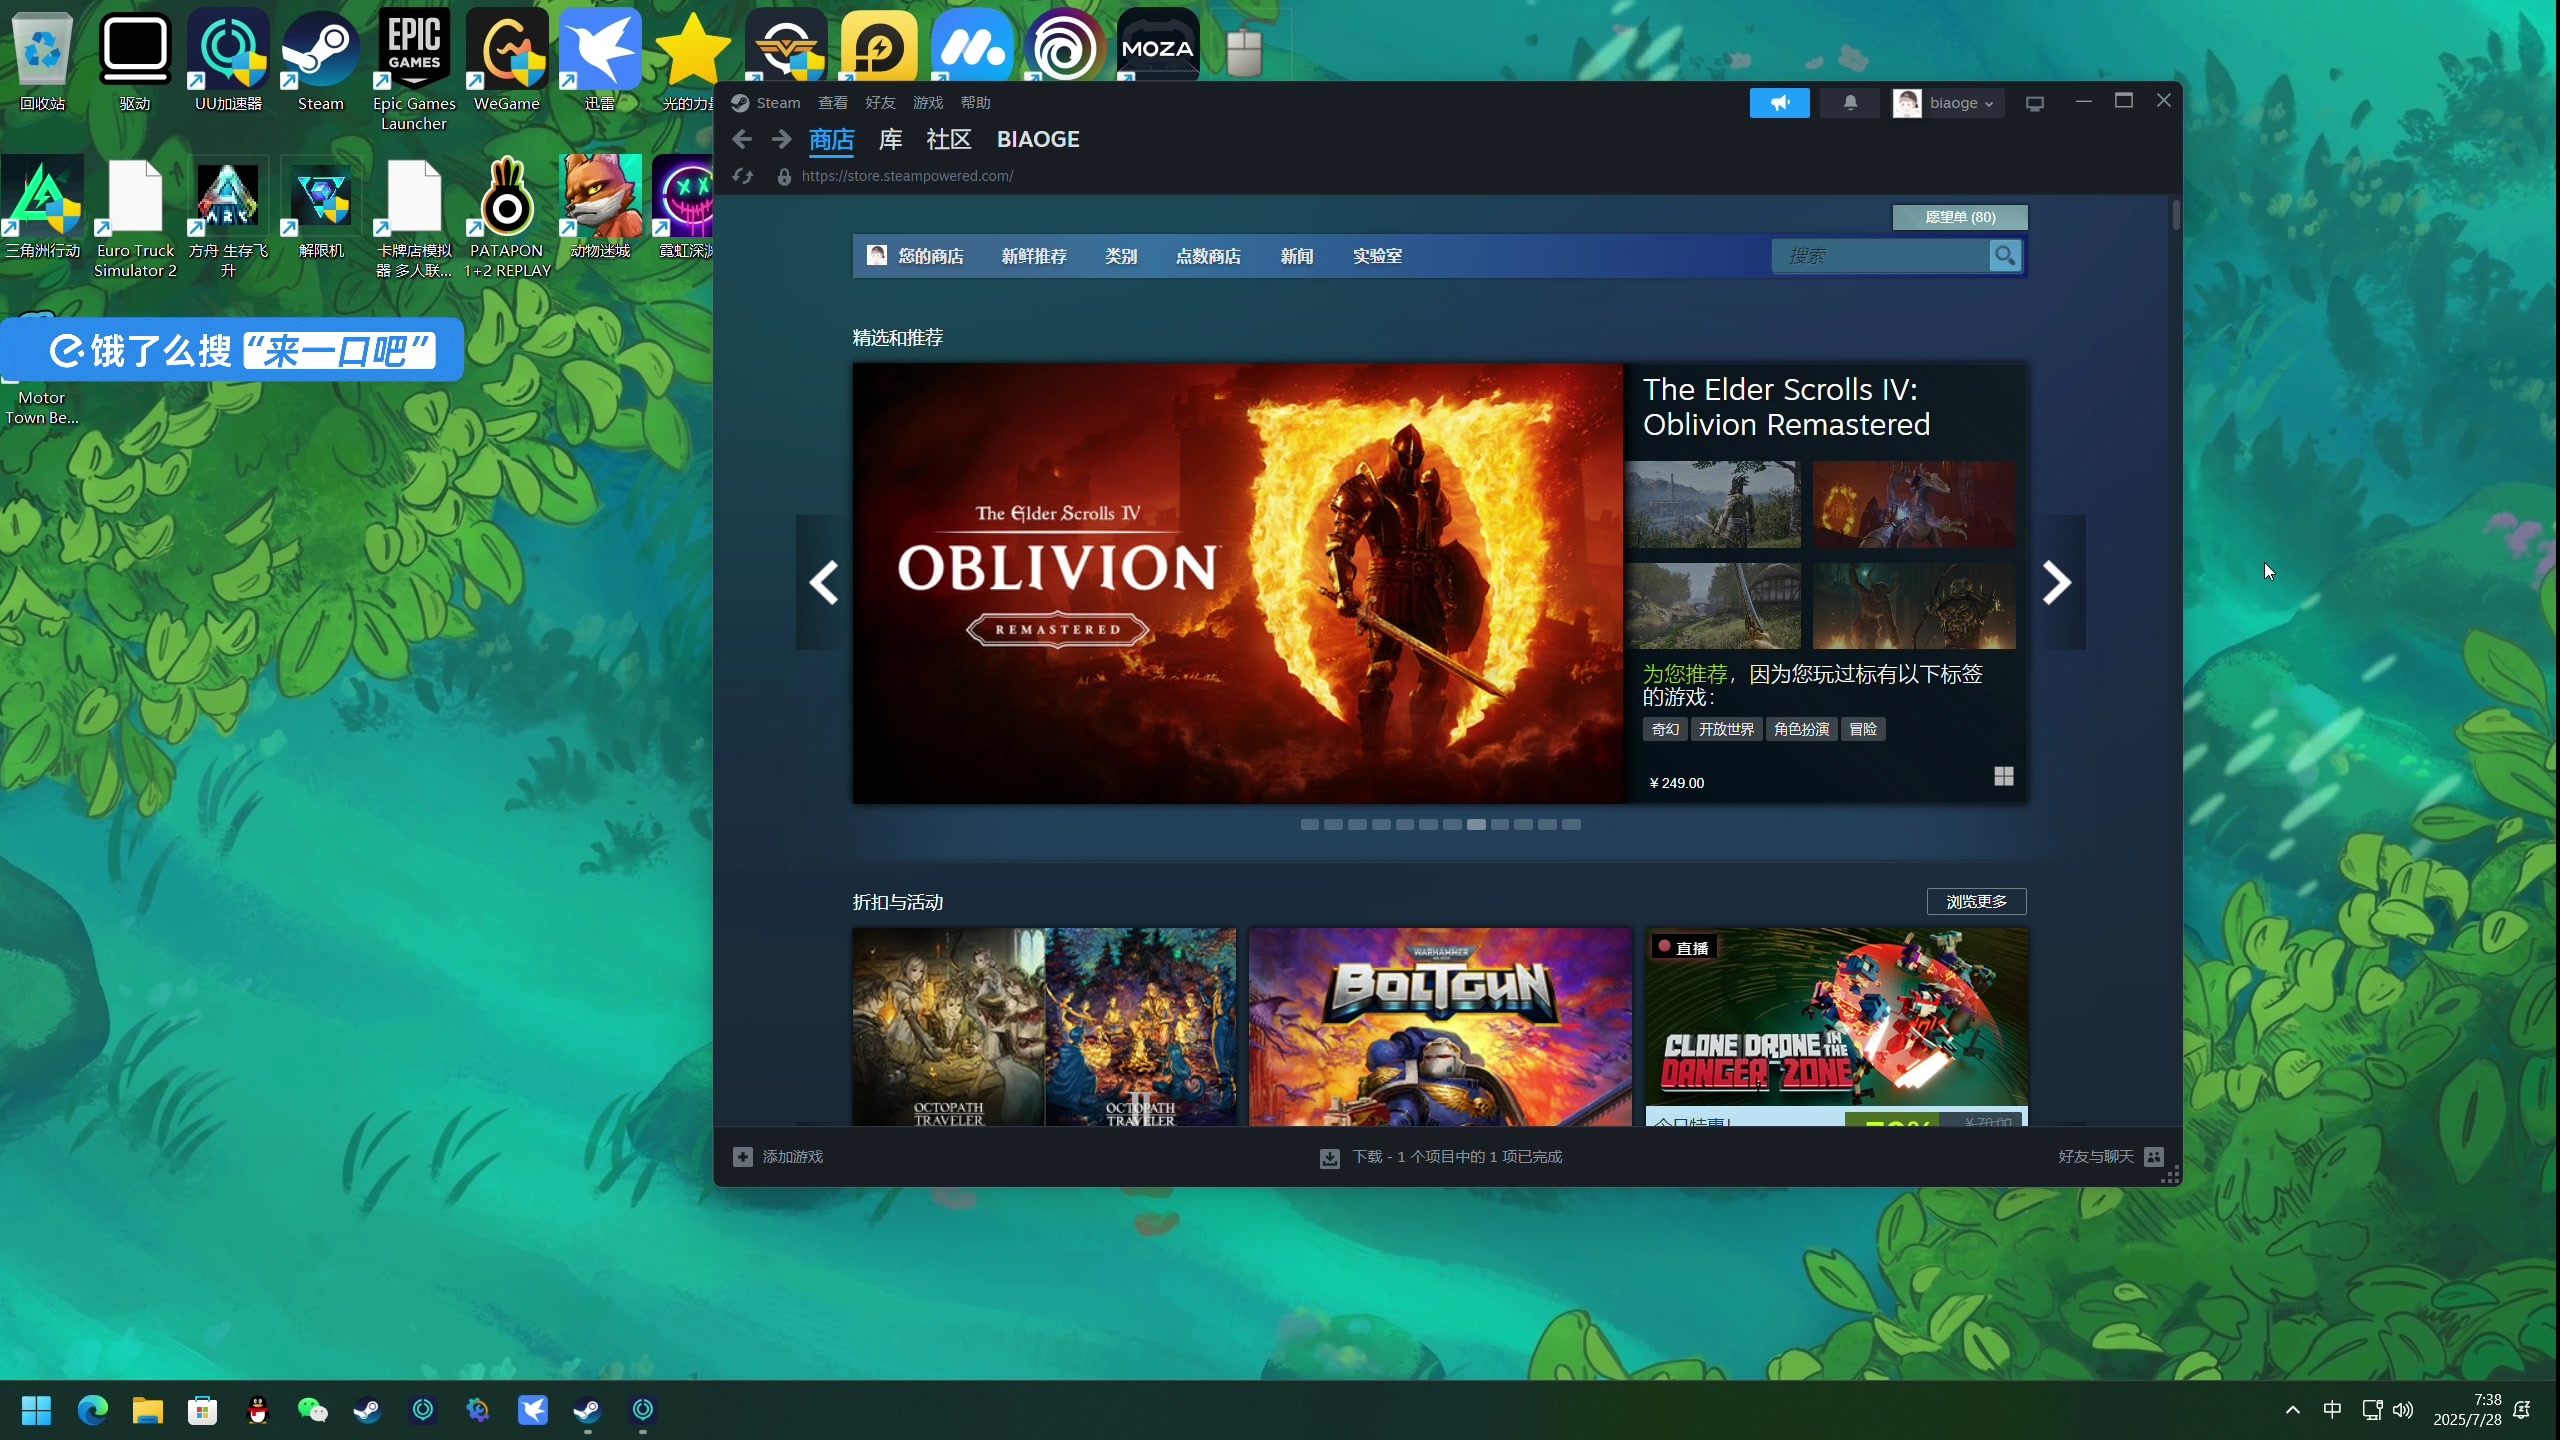Viewport: 2560px width, 1440px height.
Task: Open the friends list icon at bottom right
Action: click(2154, 1157)
